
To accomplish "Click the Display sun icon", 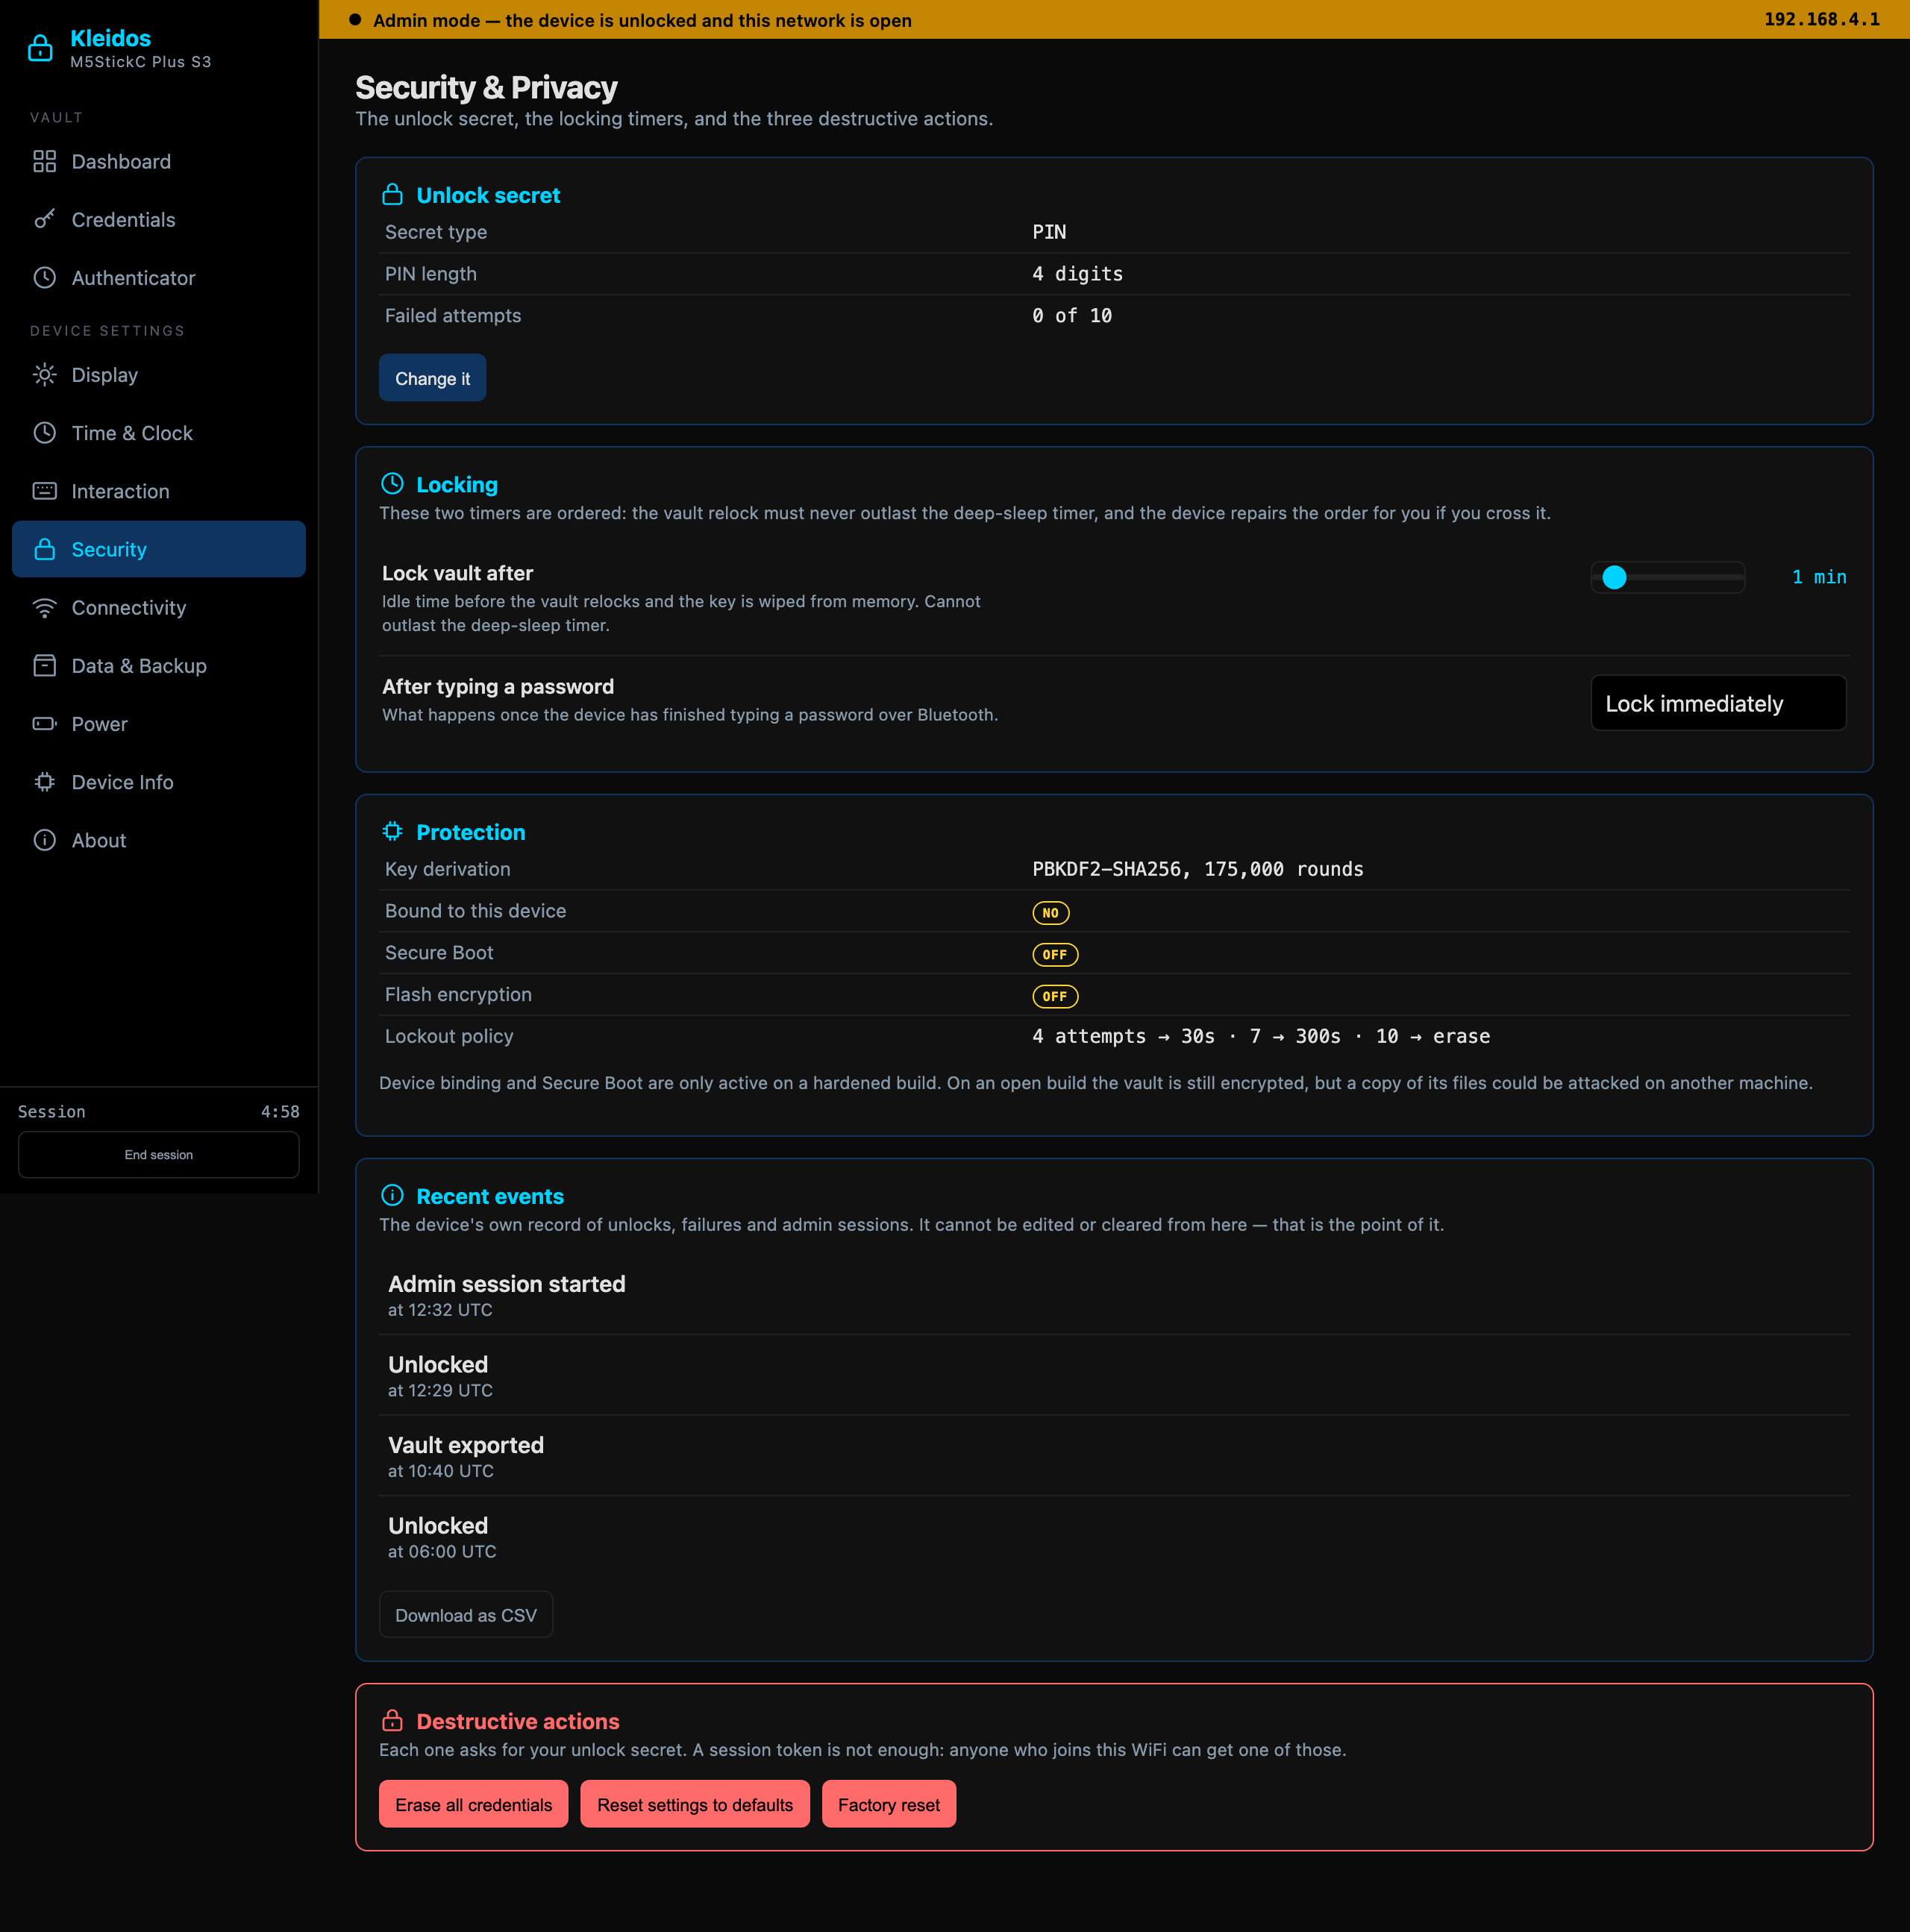I will coord(44,375).
